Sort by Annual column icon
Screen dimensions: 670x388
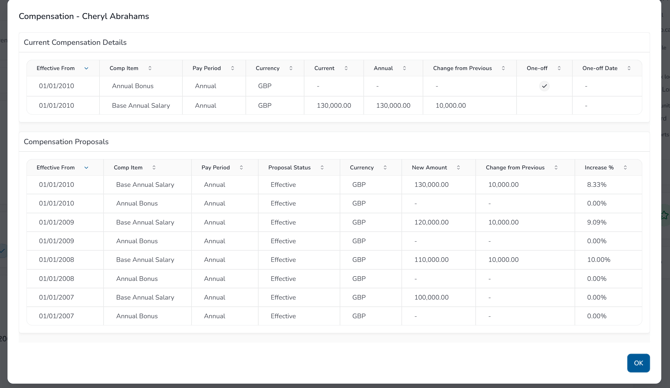pos(404,68)
